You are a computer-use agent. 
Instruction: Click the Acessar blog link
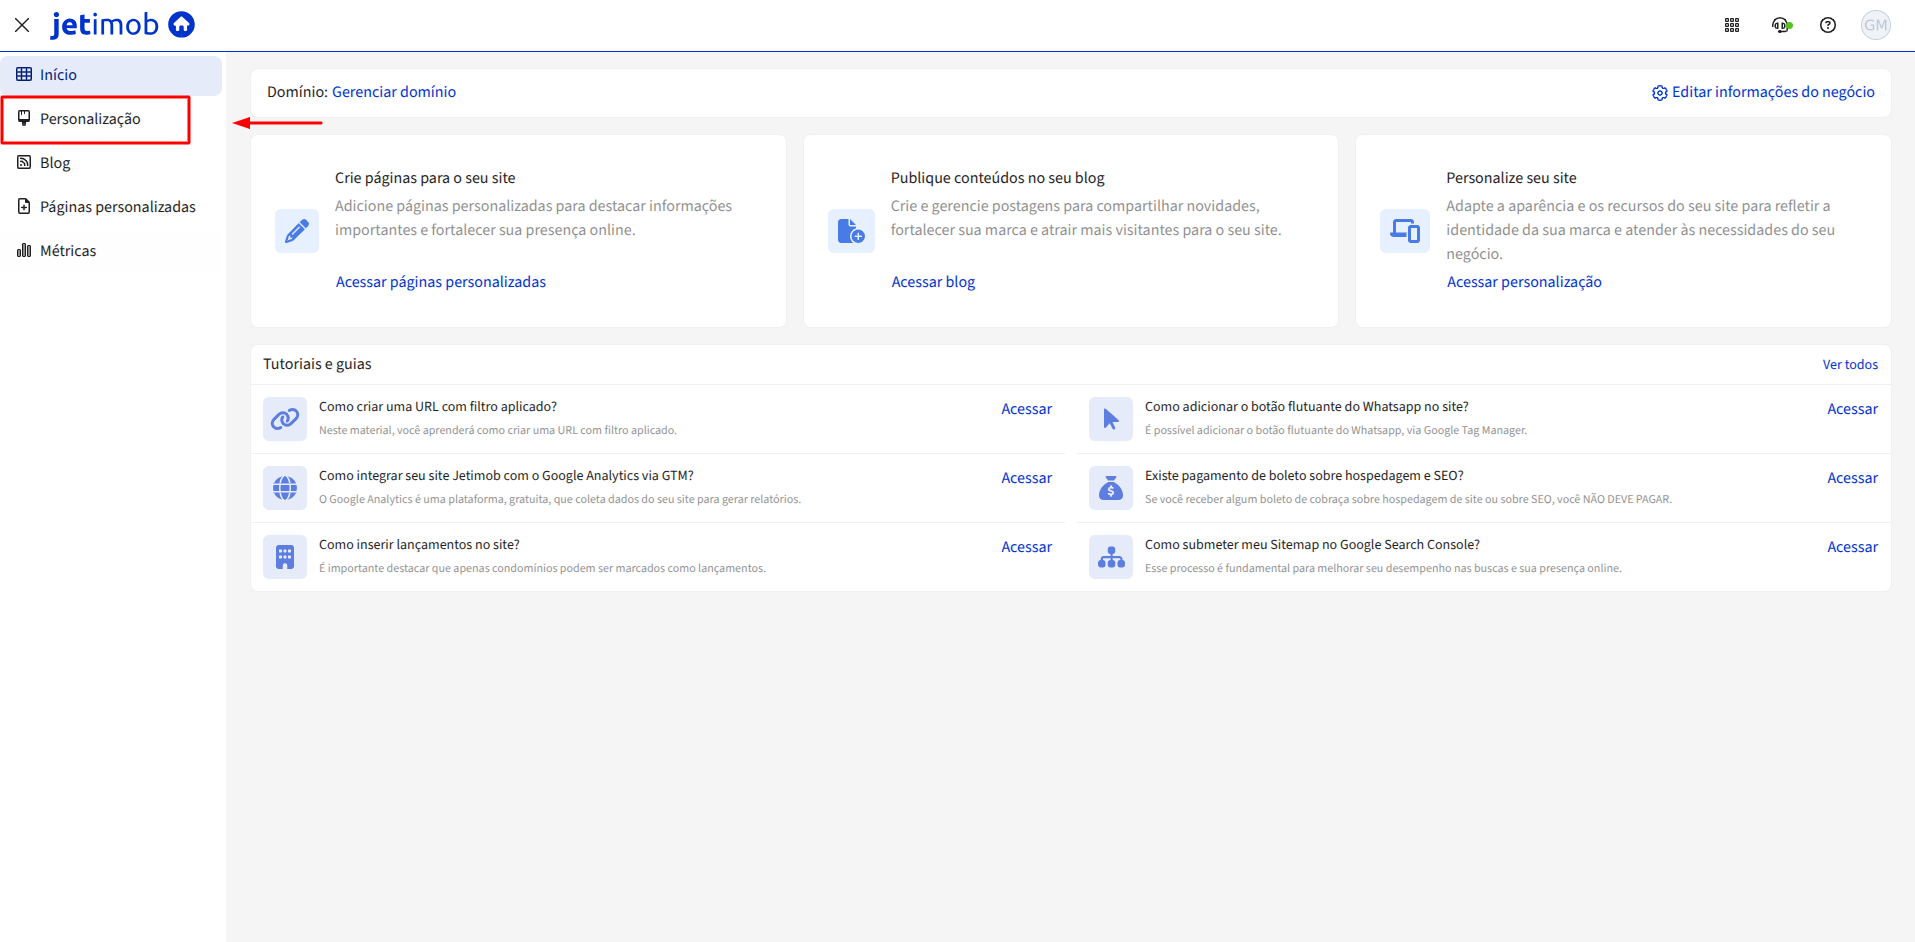tap(933, 282)
